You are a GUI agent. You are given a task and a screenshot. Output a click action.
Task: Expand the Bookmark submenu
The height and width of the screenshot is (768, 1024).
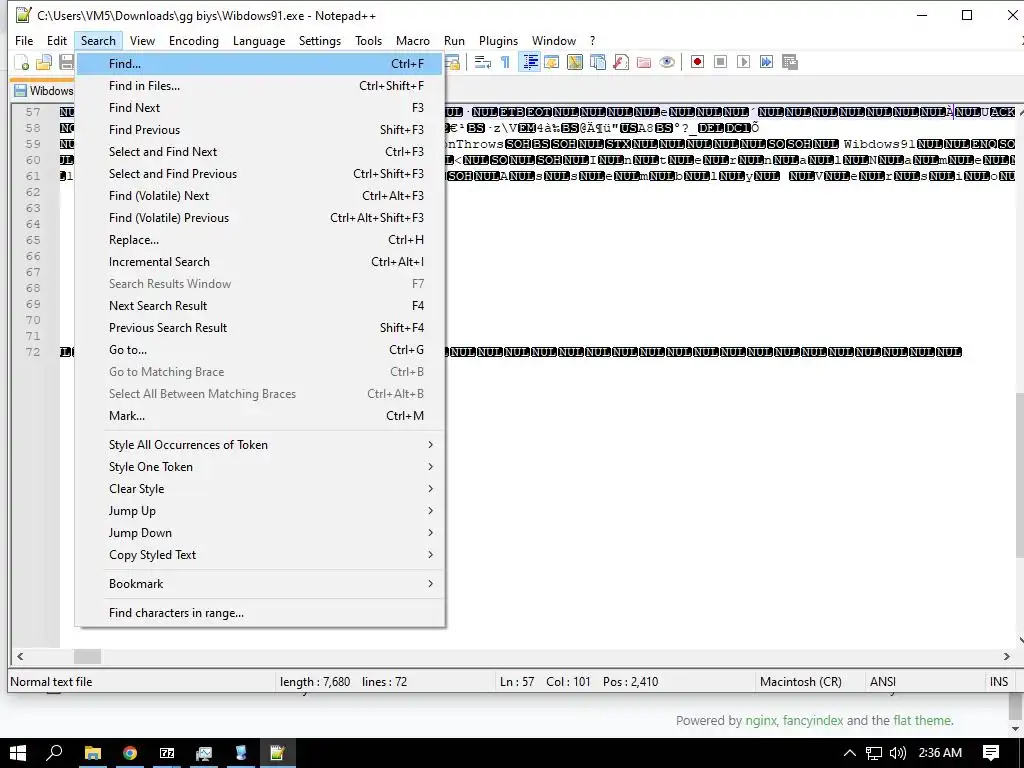[x=260, y=584]
